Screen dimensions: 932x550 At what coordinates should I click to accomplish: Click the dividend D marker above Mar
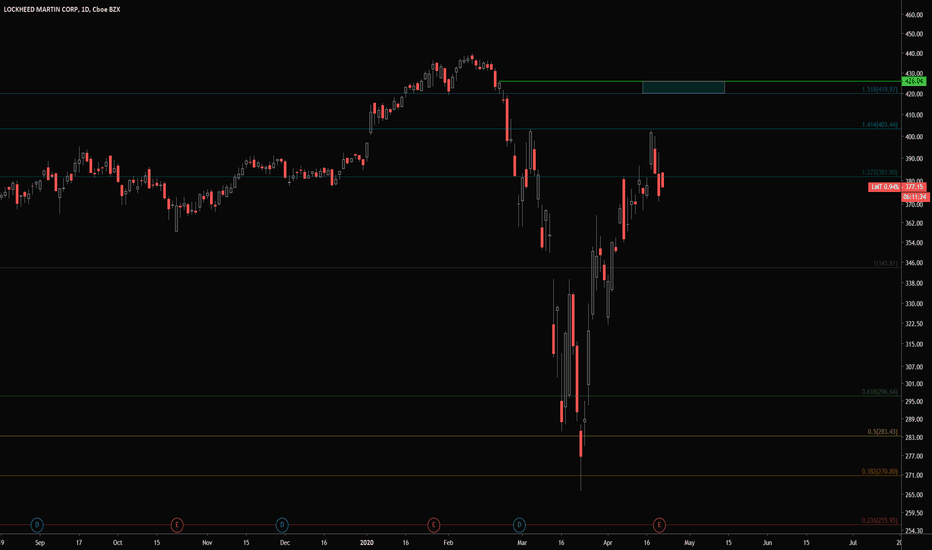coord(519,524)
